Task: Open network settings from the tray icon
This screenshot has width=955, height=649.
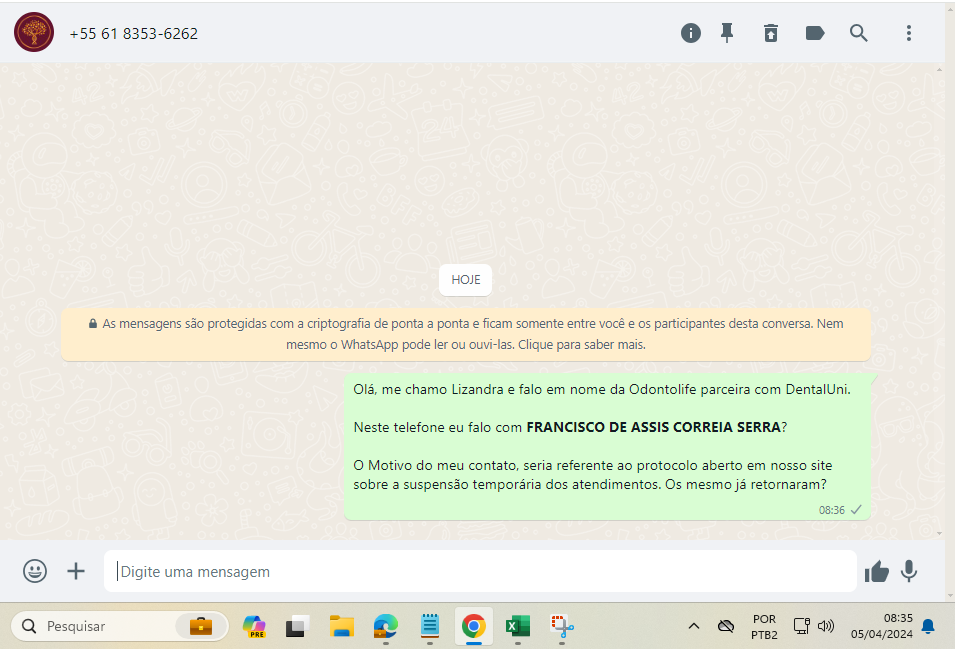Action: 802,626
